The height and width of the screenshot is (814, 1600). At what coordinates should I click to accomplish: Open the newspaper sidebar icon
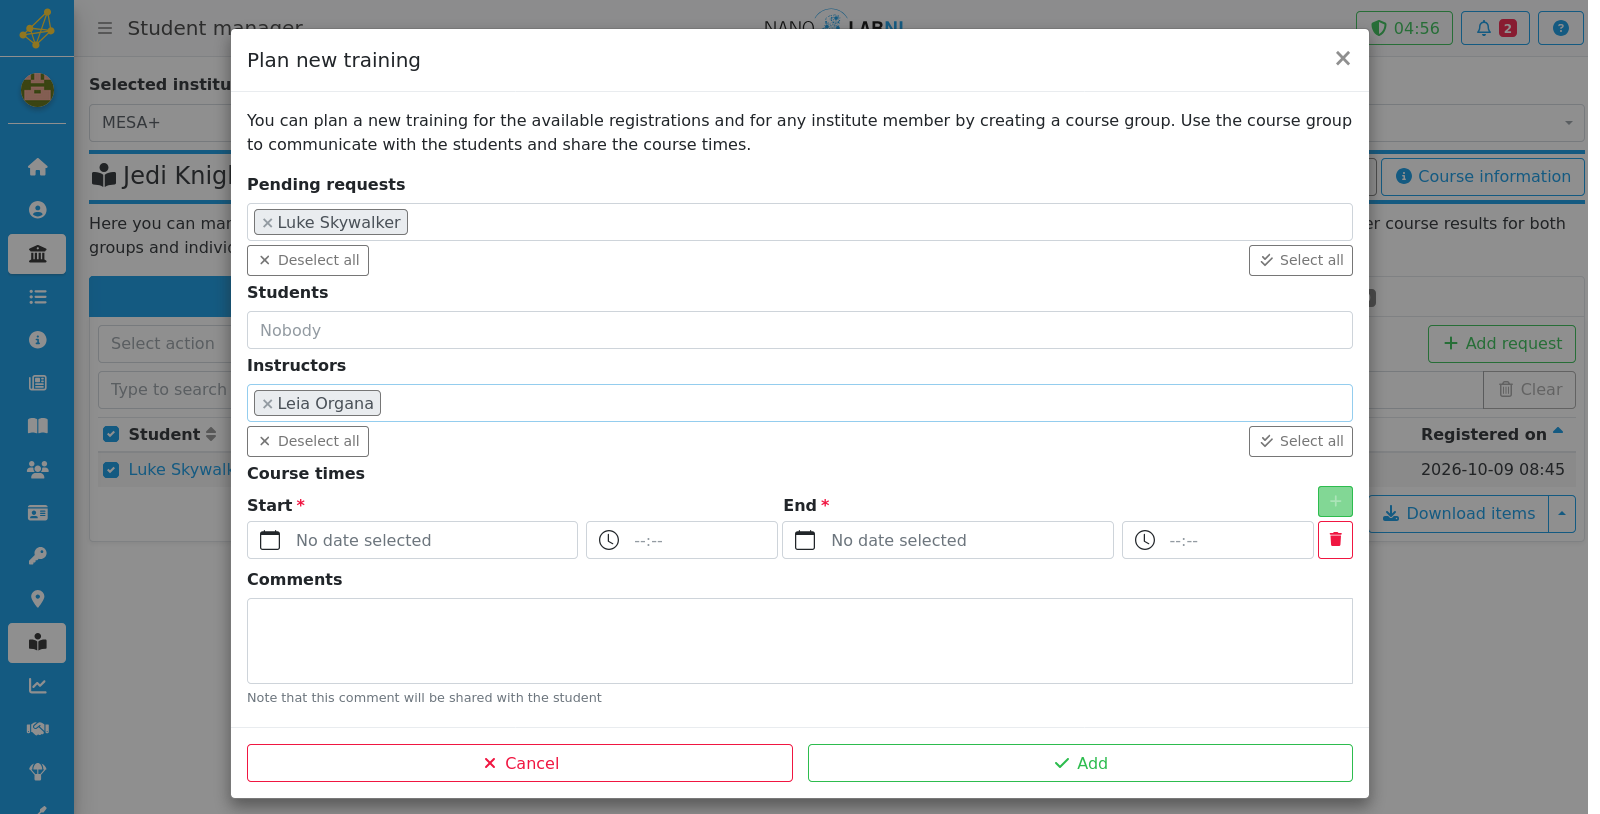coord(37,383)
